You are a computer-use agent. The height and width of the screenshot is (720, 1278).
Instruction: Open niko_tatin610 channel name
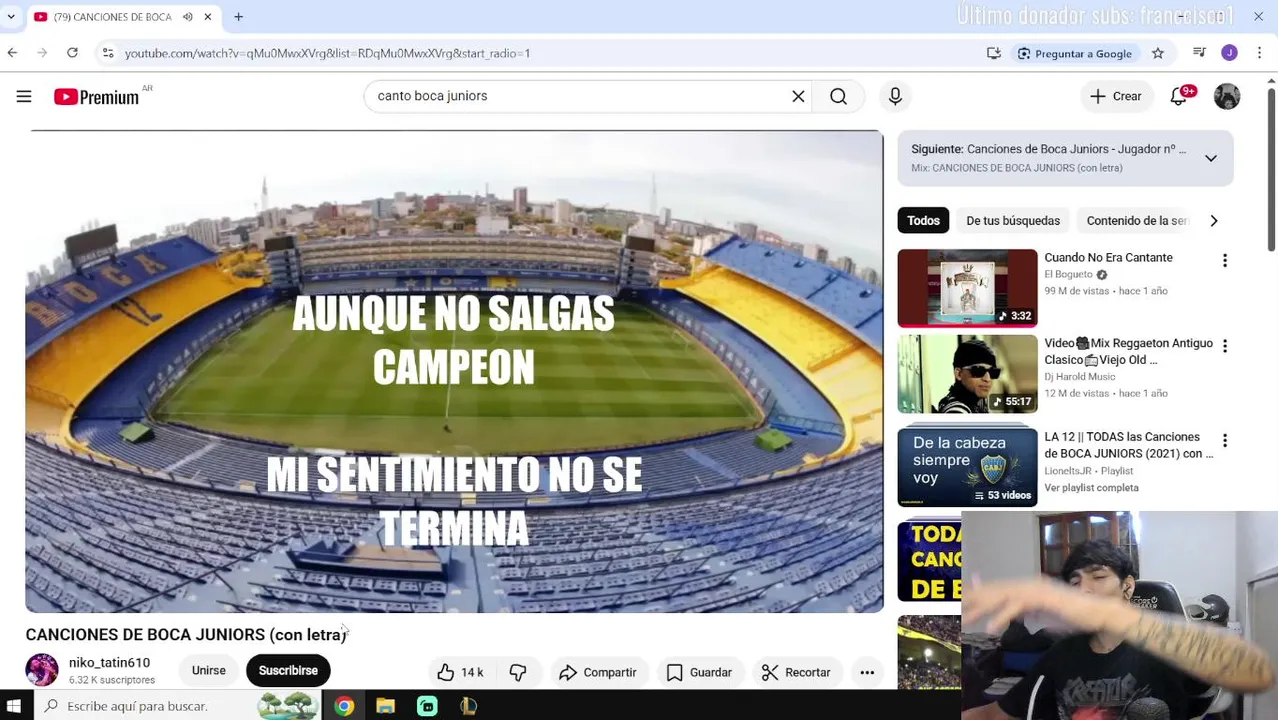pos(109,663)
